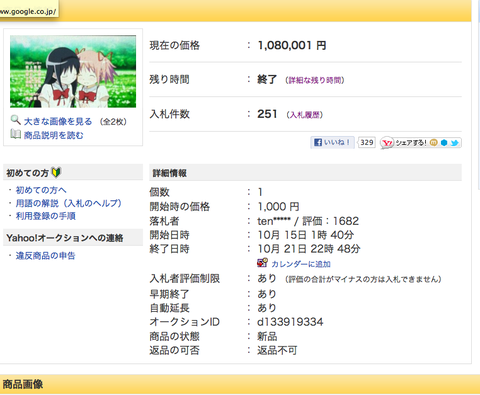
Task: View the 入札履歴 bid history link
Action: tap(305, 115)
